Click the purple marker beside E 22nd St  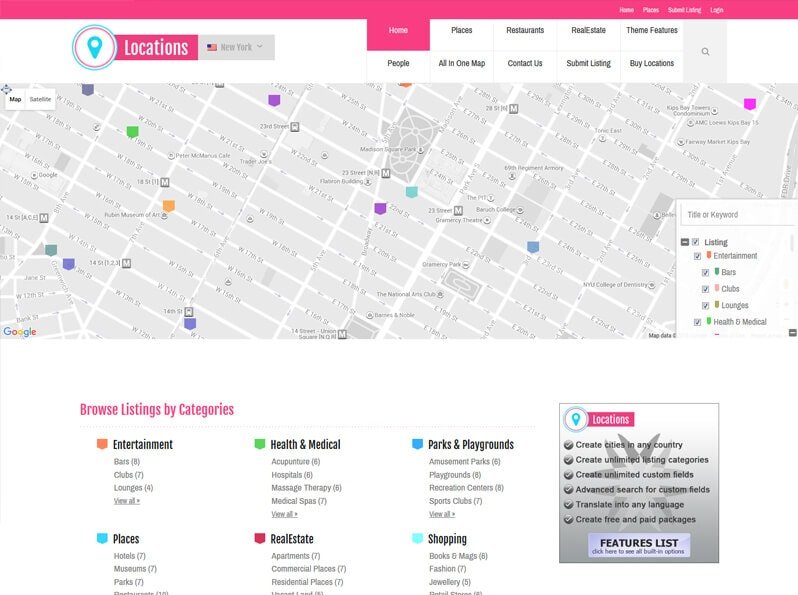[x=380, y=209]
